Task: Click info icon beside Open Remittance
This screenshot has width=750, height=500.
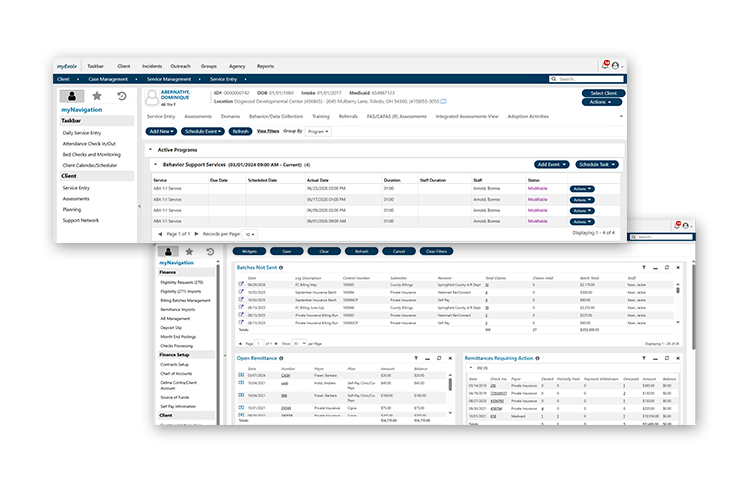Action: tap(281, 358)
